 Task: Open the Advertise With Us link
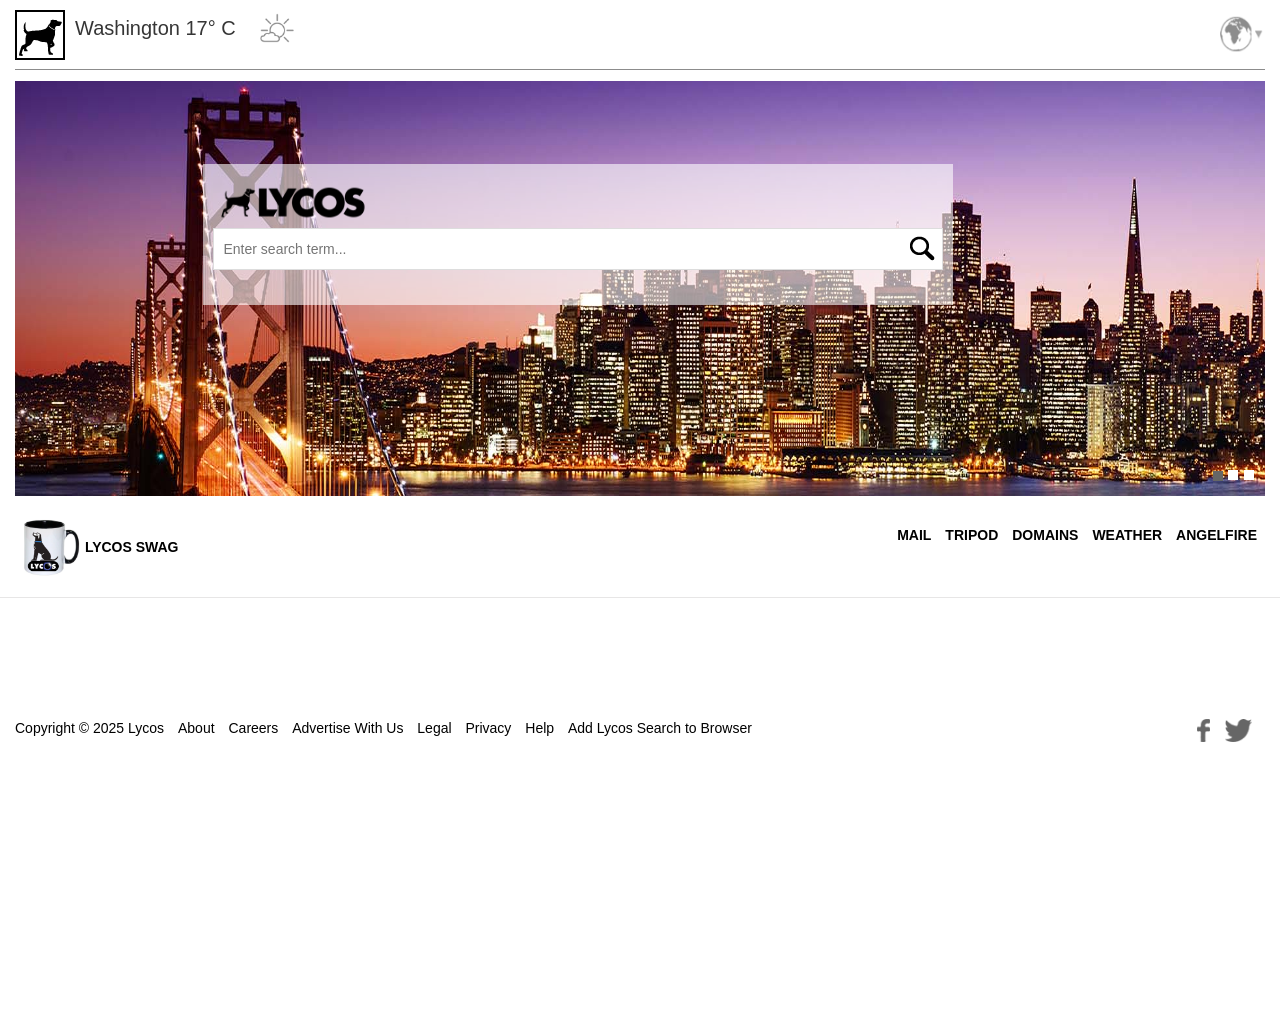[x=347, y=728]
